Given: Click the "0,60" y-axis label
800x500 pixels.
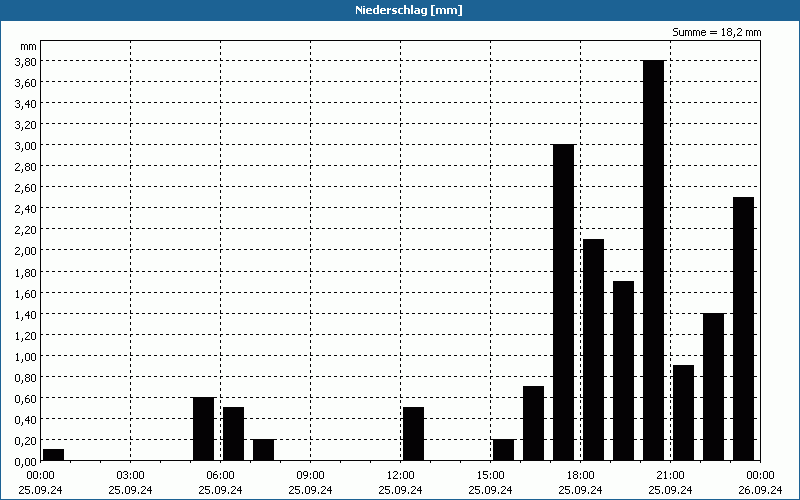Looking at the screenshot, I should point(28,398).
